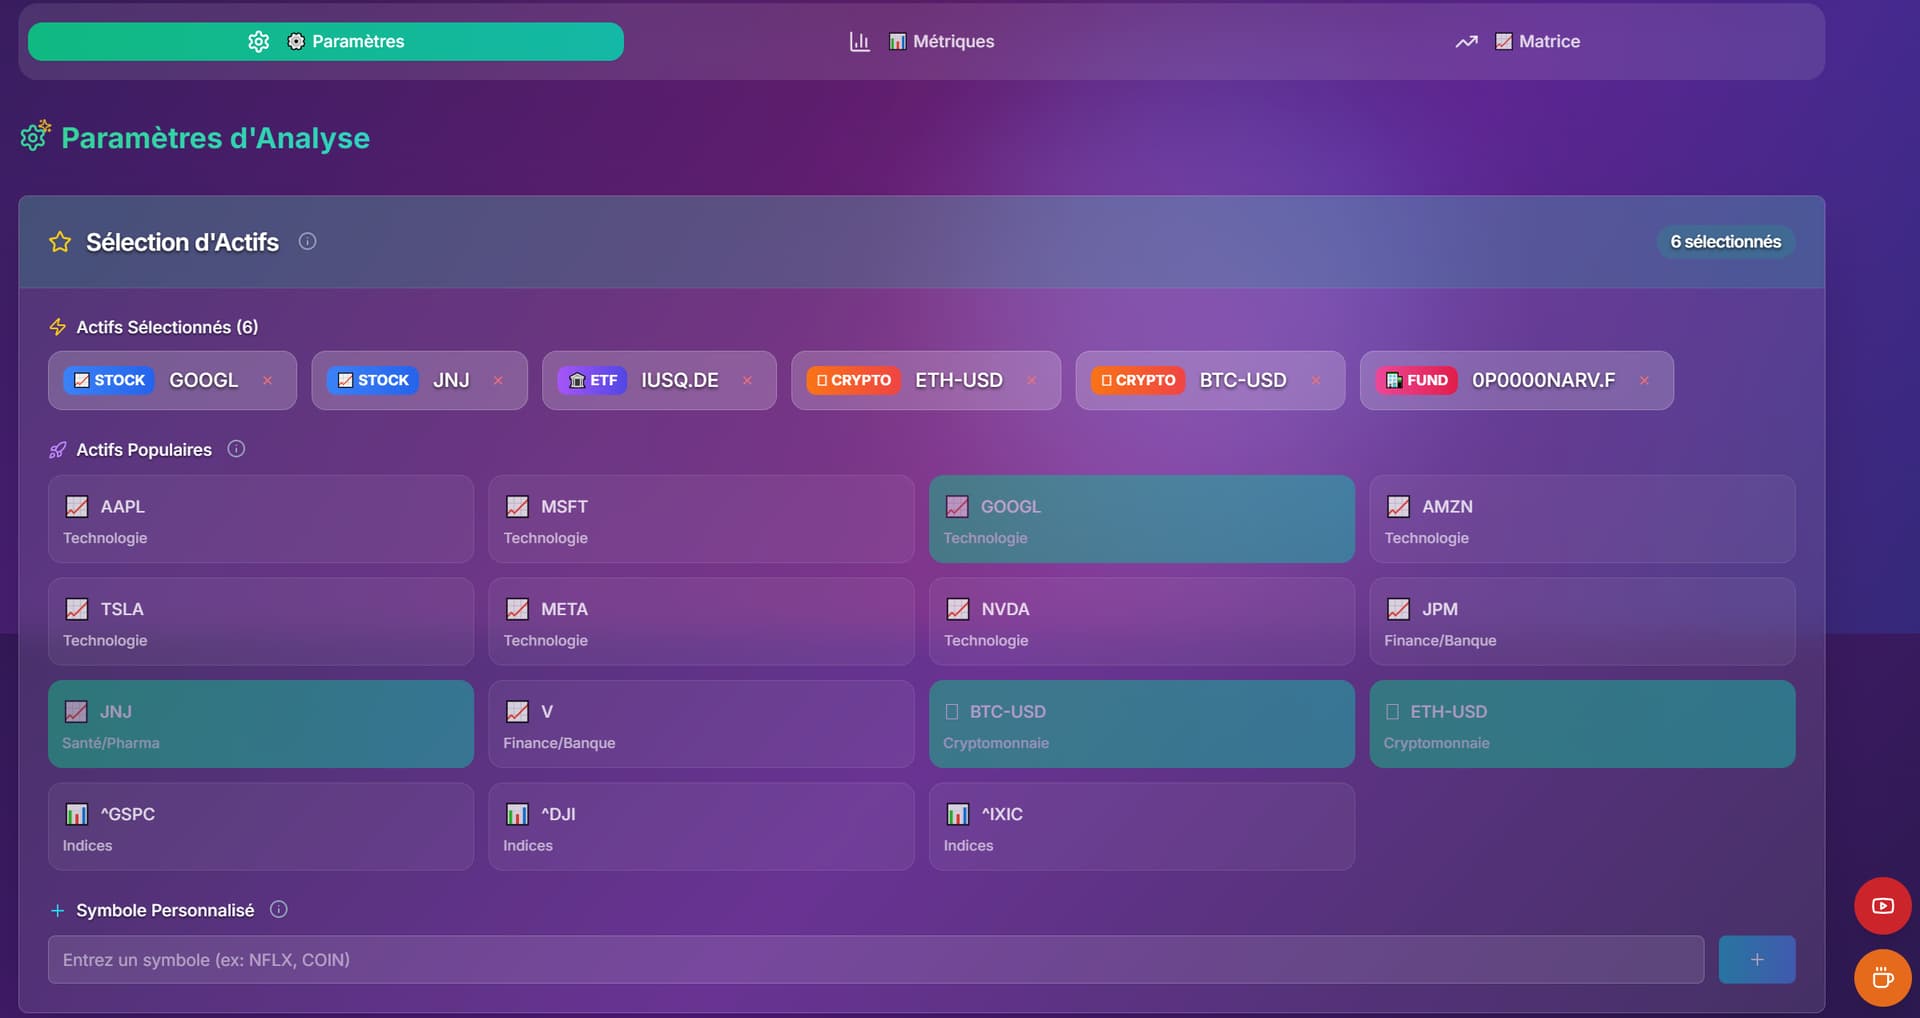Image resolution: width=1920 pixels, height=1018 pixels.
Task: Click the info icon next to Actifs Populaires
Action: (236, 449)
